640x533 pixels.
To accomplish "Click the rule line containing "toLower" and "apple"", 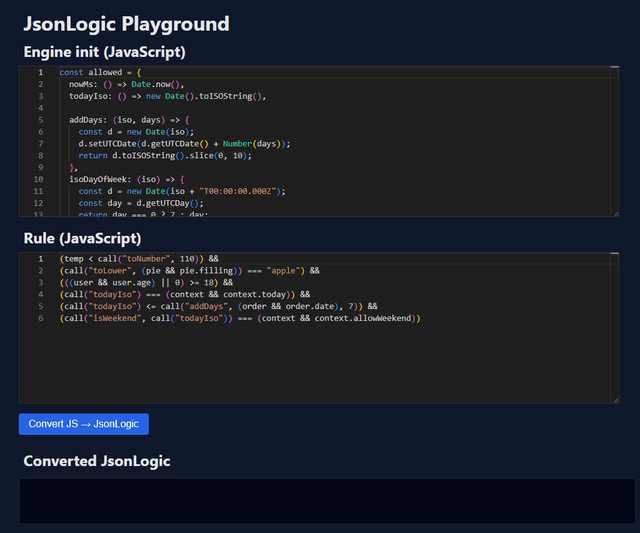I will tap(189, 271).
